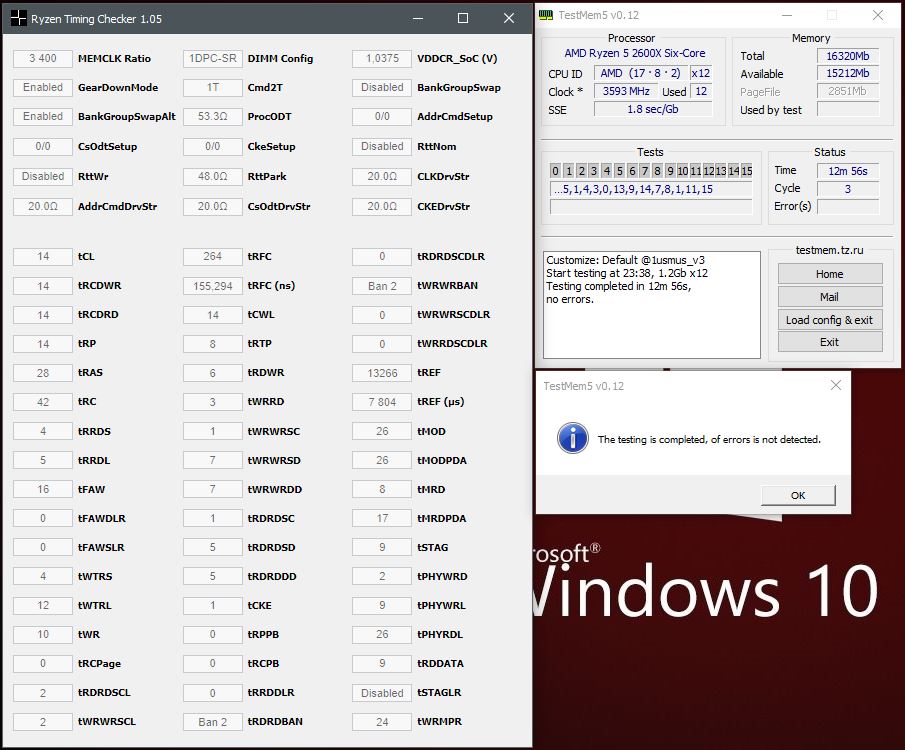905x750 pixels.
Task: Click the test sequence field ...5,1,4,3,0,13
Action: tap(651, 189)
